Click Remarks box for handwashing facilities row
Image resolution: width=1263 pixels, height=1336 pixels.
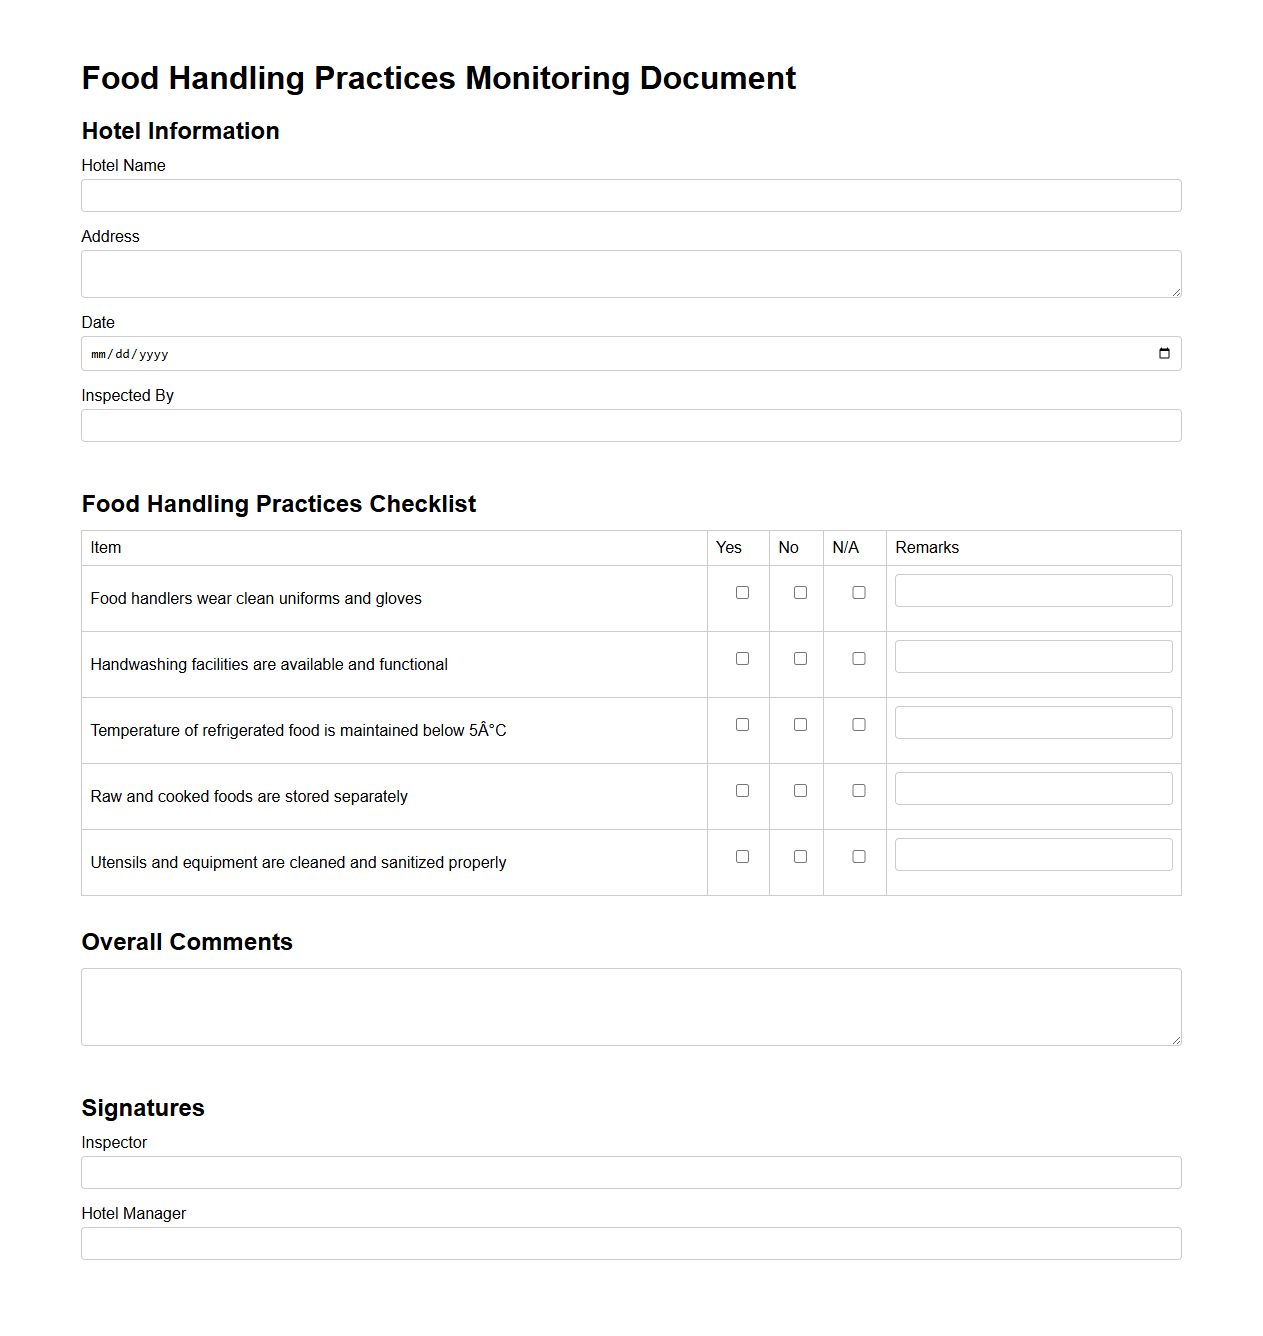[1033, 656]
